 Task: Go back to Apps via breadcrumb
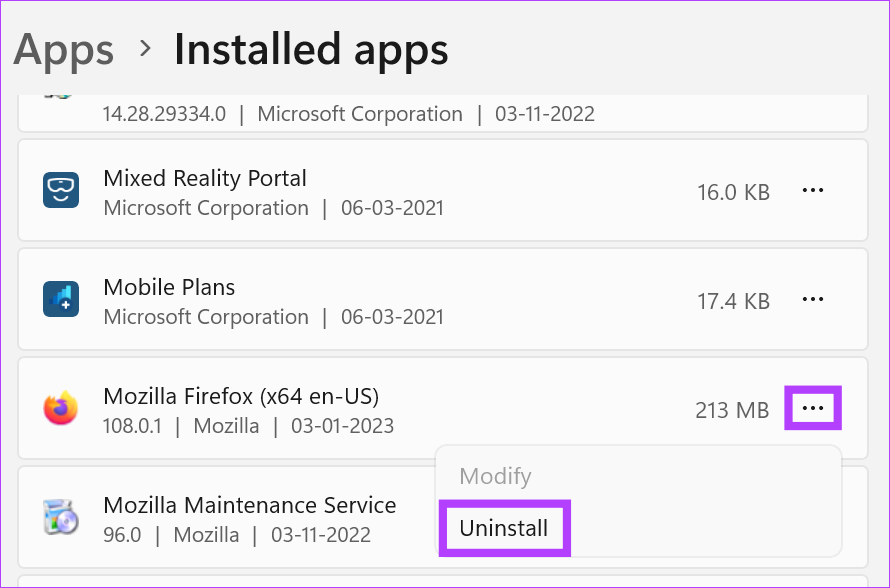tap(64, 49)
